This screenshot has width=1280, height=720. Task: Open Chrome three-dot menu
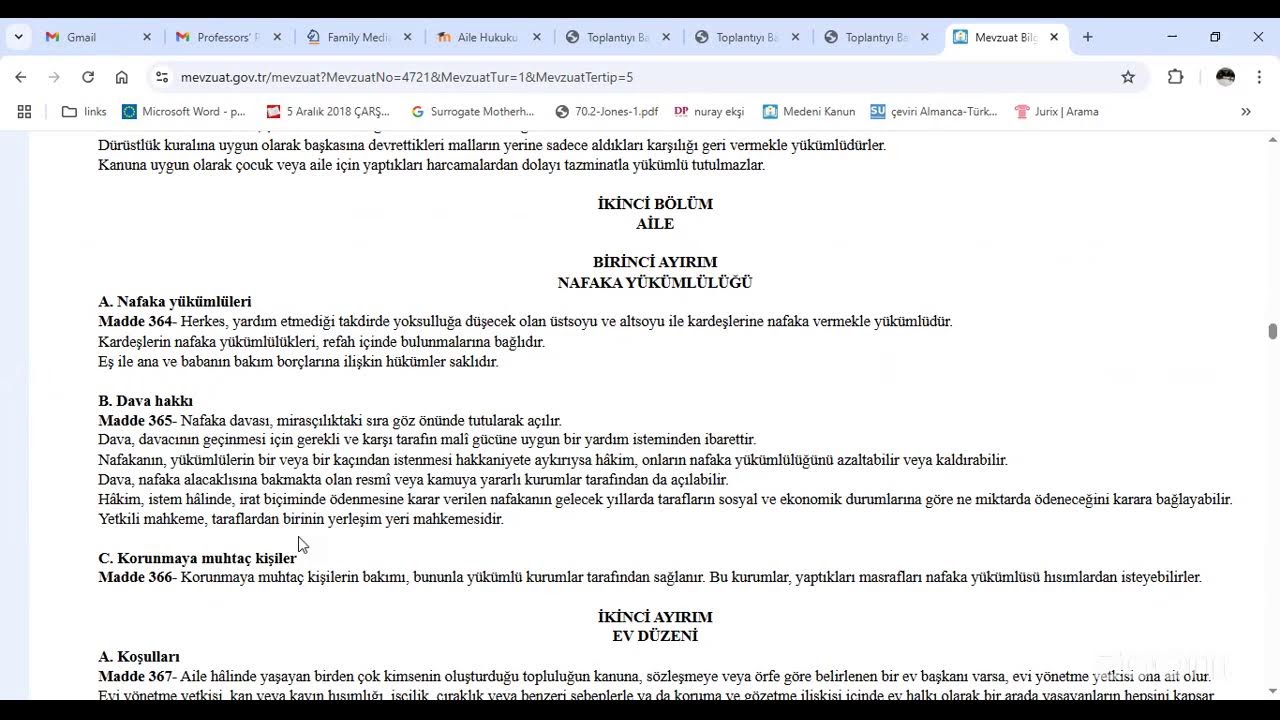[x=1259, y=77]
